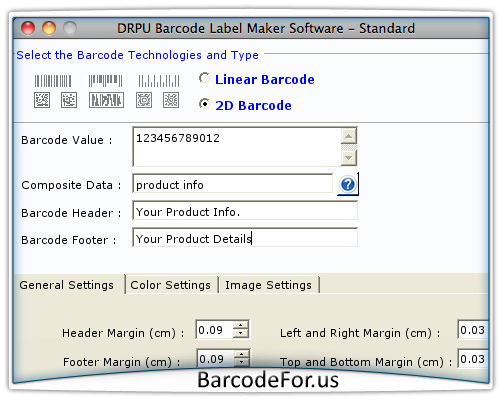Click the 'Barcode Footer :' label
This screenshot has height=400, width=500.
click(69, 240)
